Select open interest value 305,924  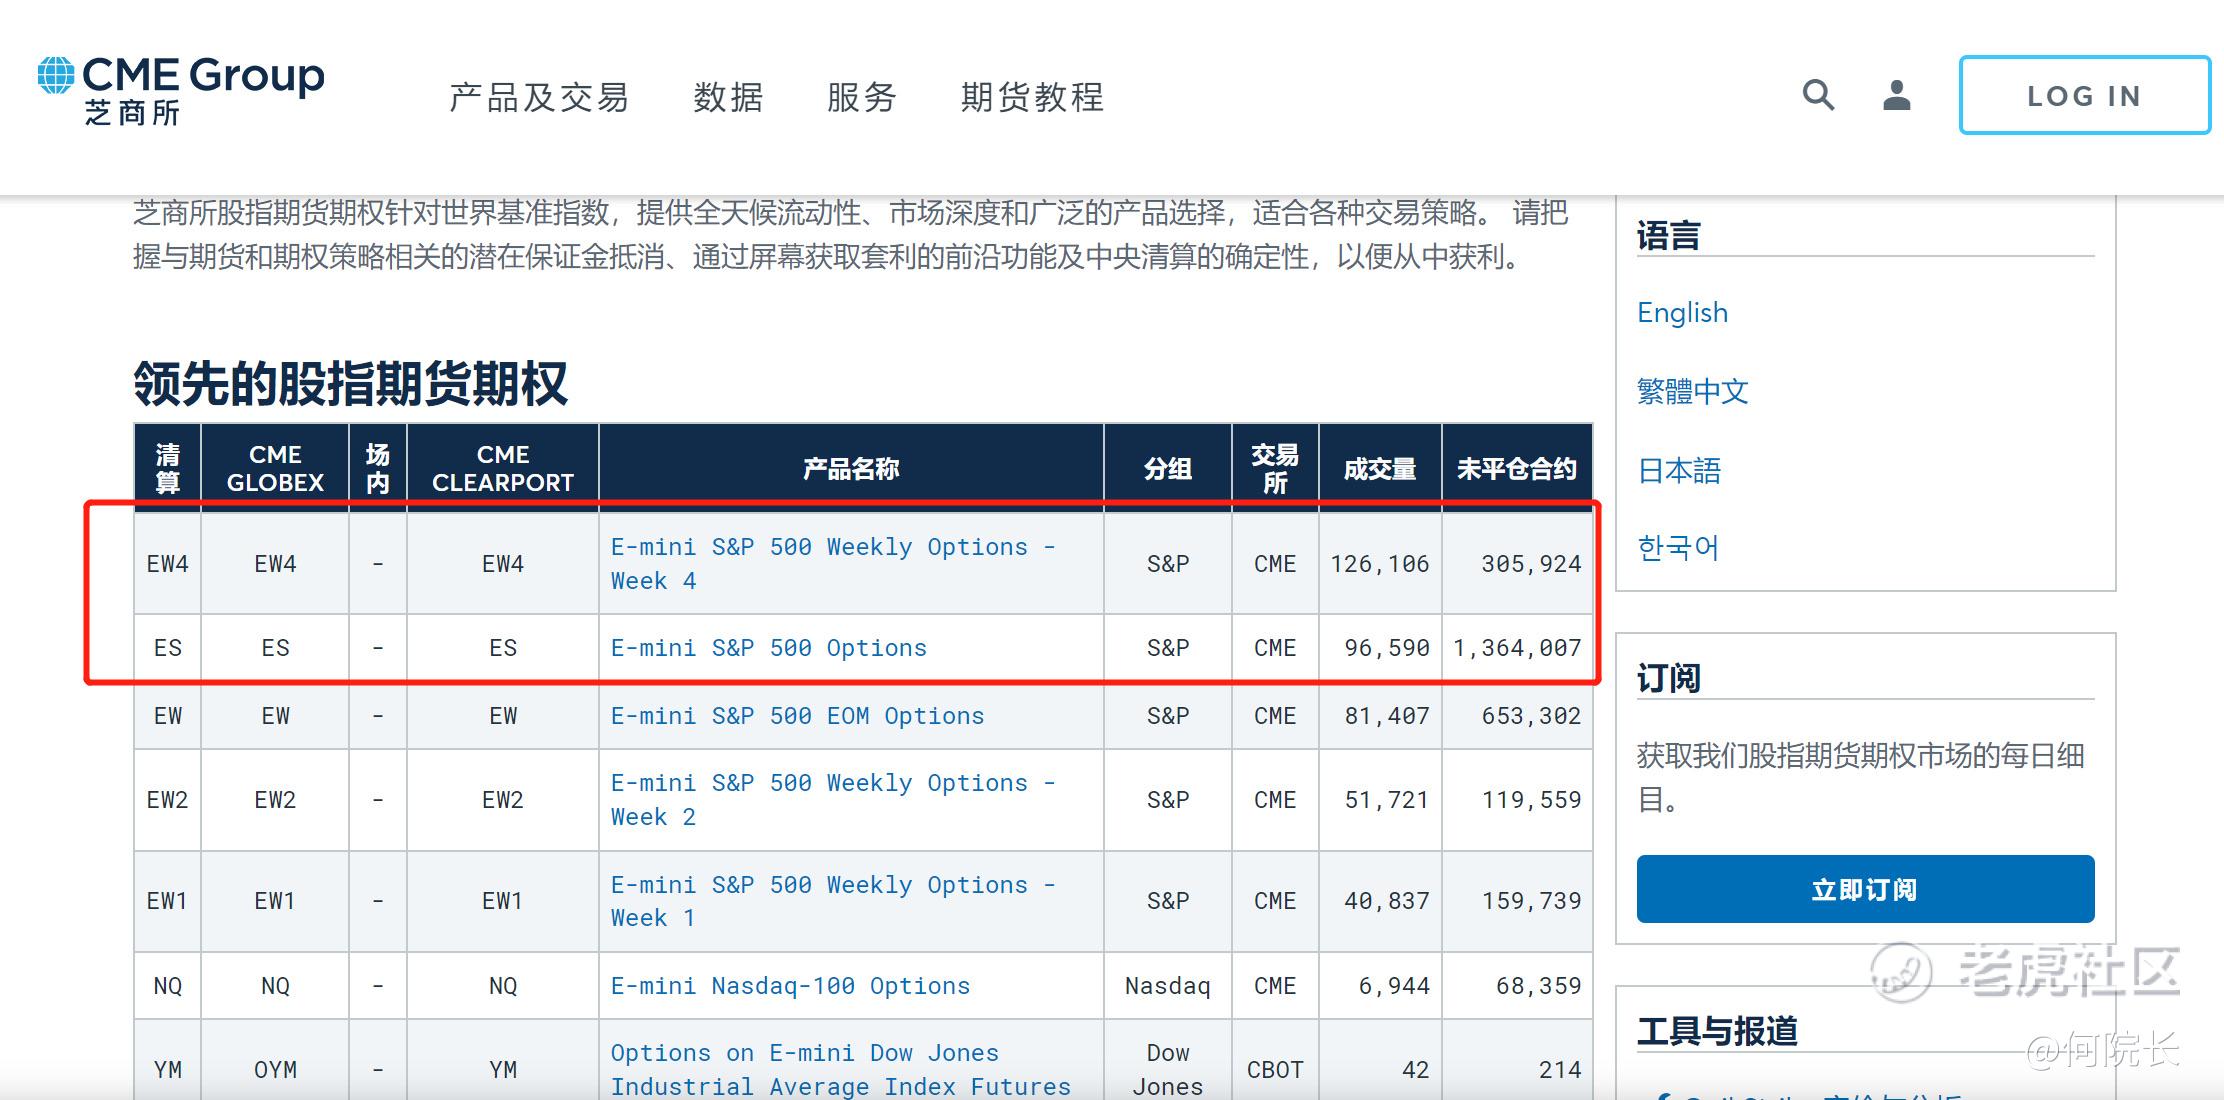[x=1531, y=564]
